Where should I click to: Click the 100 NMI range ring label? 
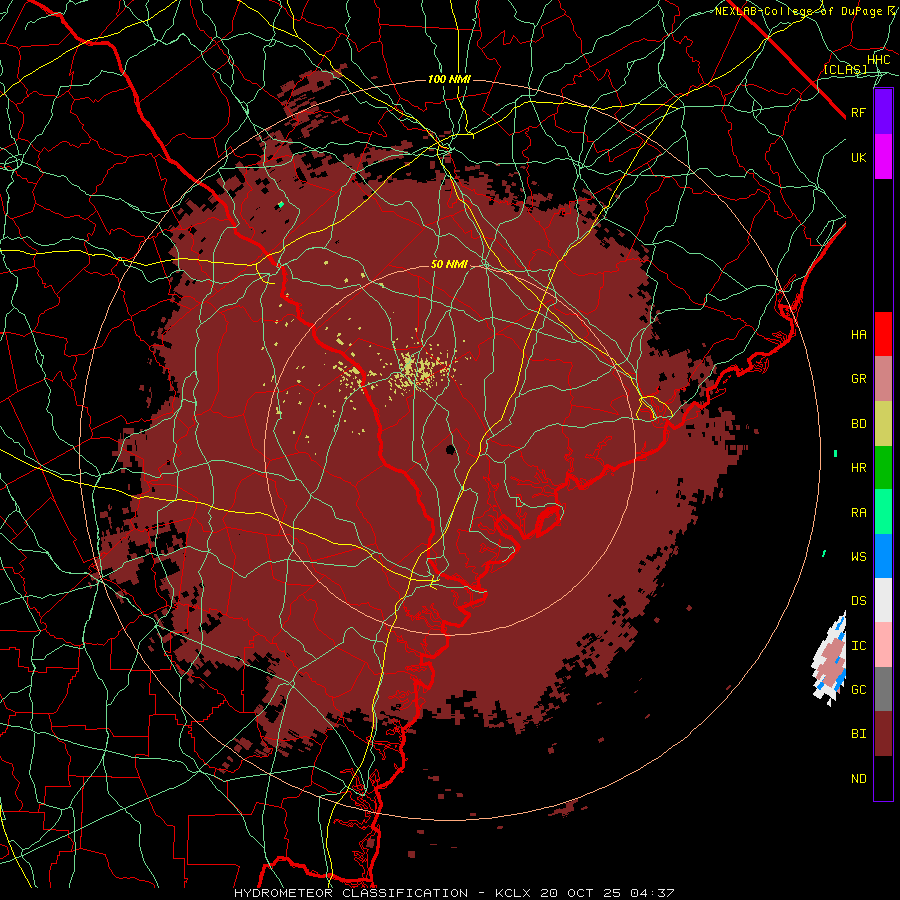(449, 79)
